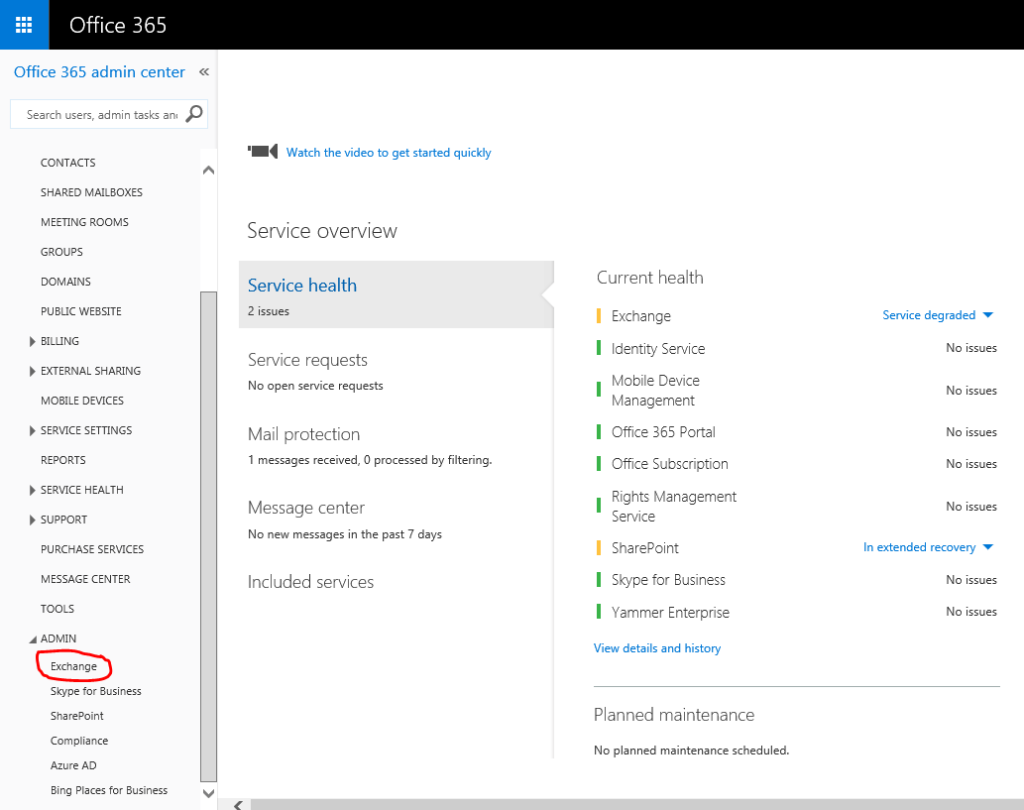
Task: Click navigation scrollbar down arrow
Action: coord(208,794)
